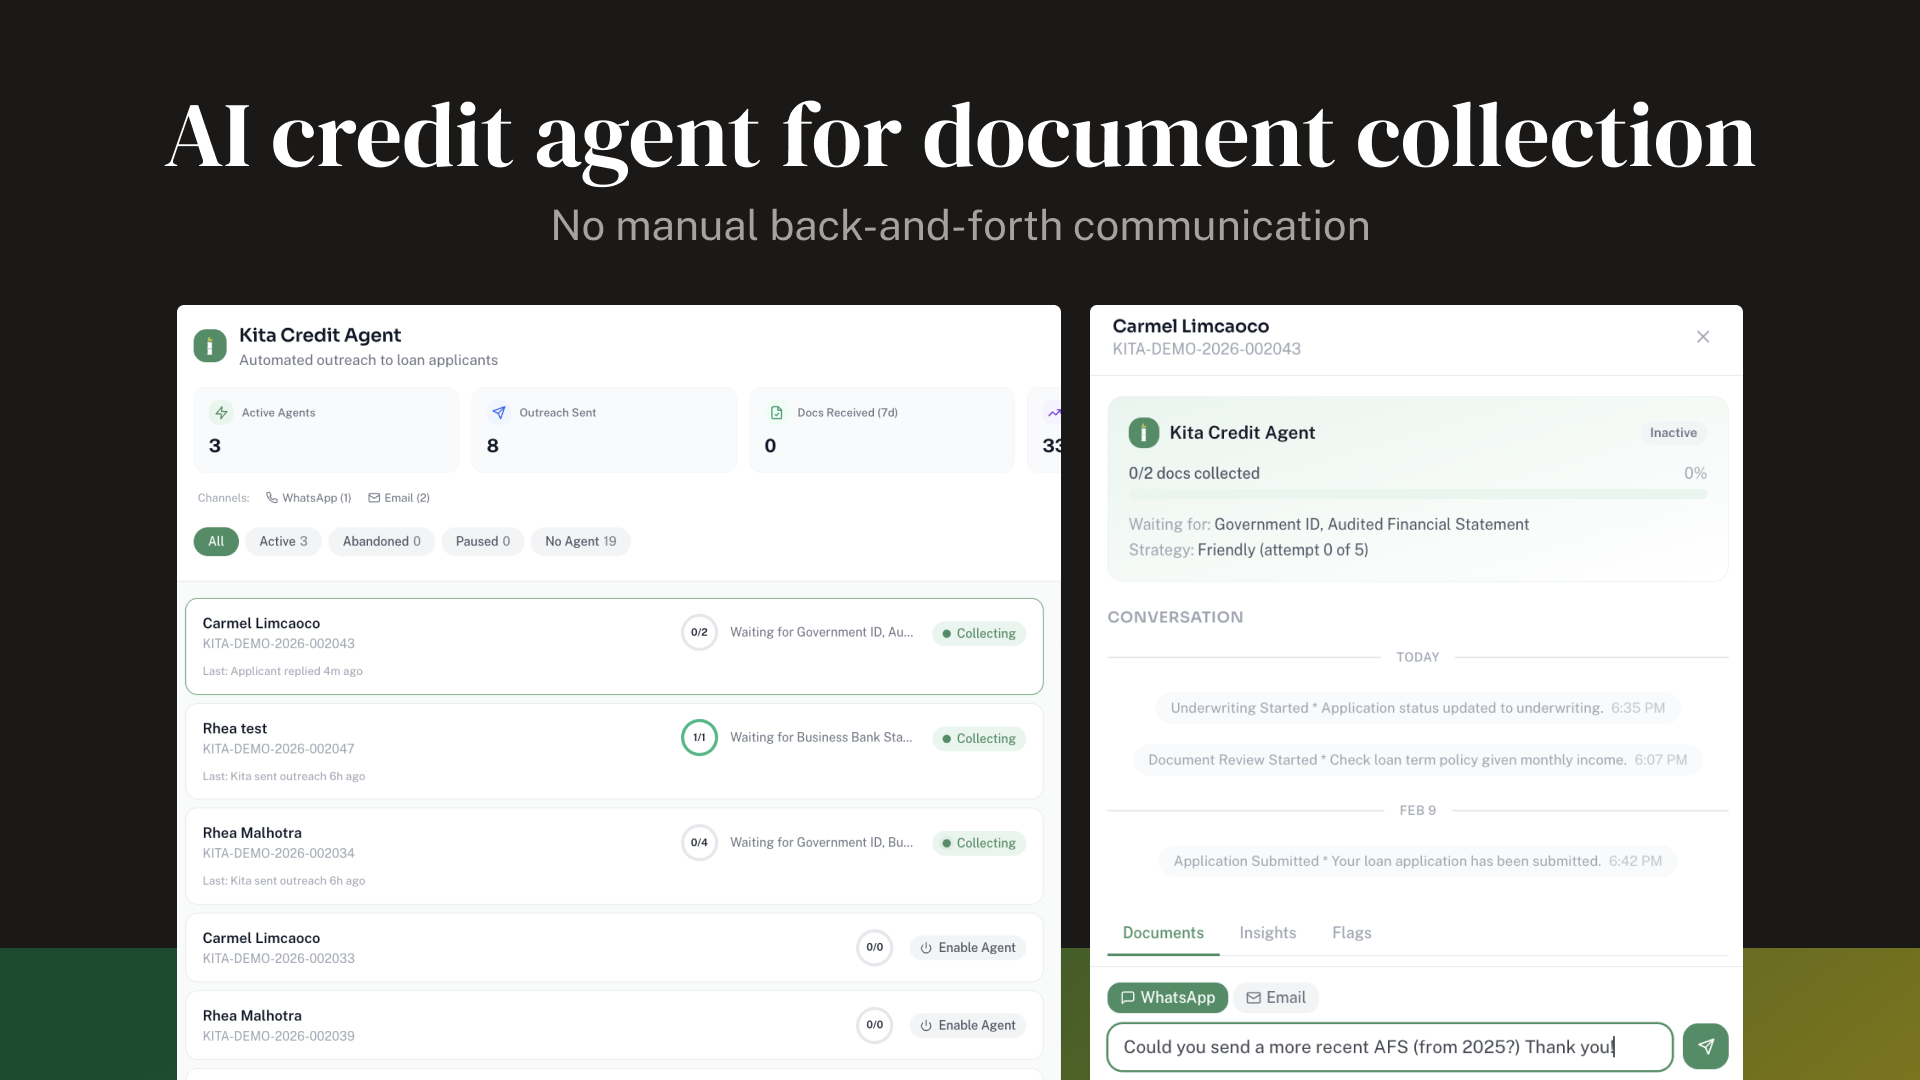Screen dimensions: 1920x1080
Task: Click the purple trend chart icon on stat card
Action: pos(1054,412)
